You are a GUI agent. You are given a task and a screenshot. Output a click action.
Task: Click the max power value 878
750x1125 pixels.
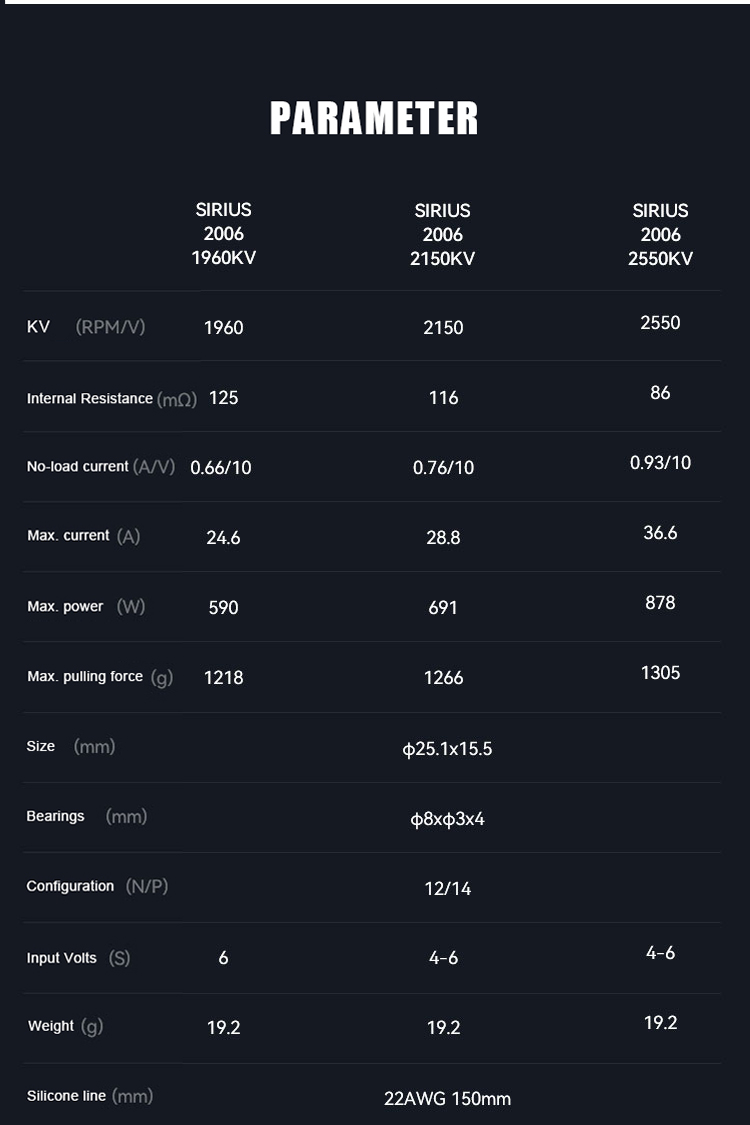[x=660, y=603]
